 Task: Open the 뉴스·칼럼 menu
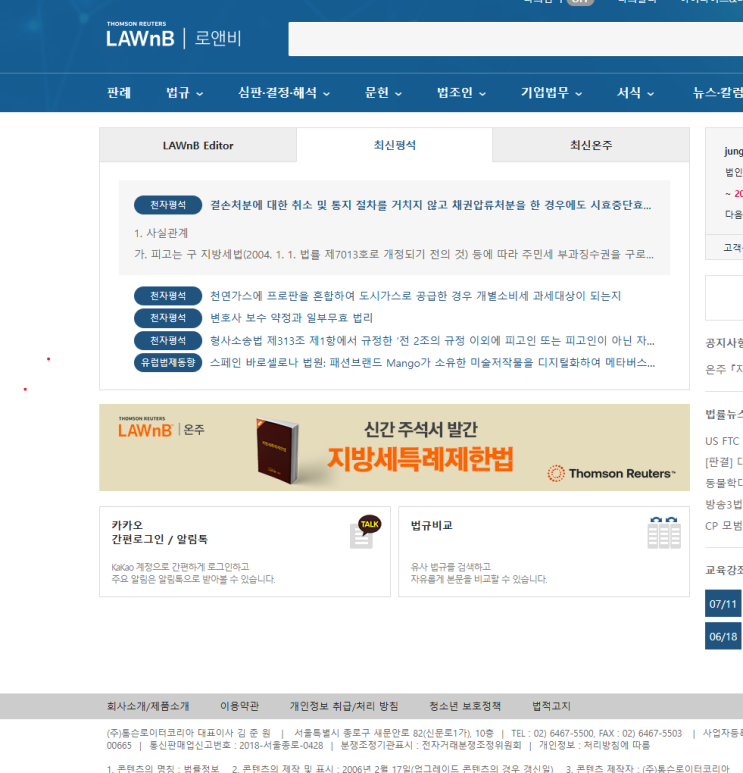pyautogui.click(x=717, y=93)
